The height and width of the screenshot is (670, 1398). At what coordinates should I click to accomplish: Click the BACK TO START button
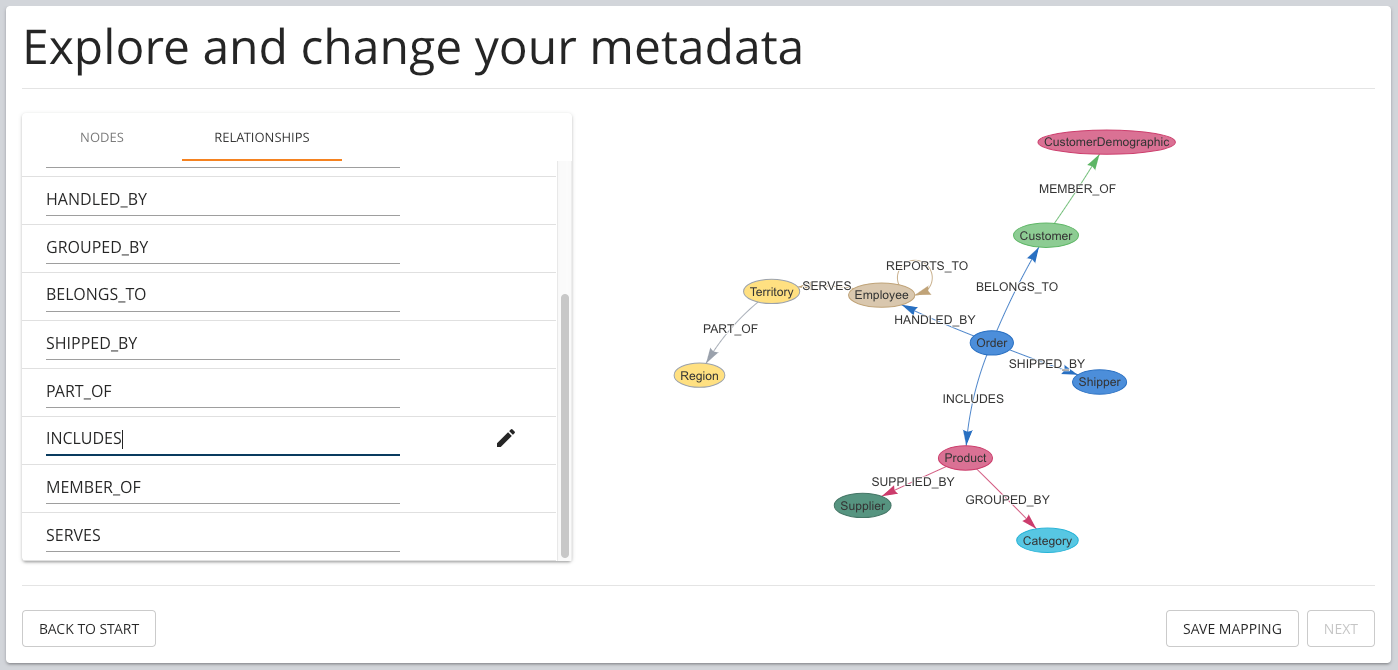(89, 629)
